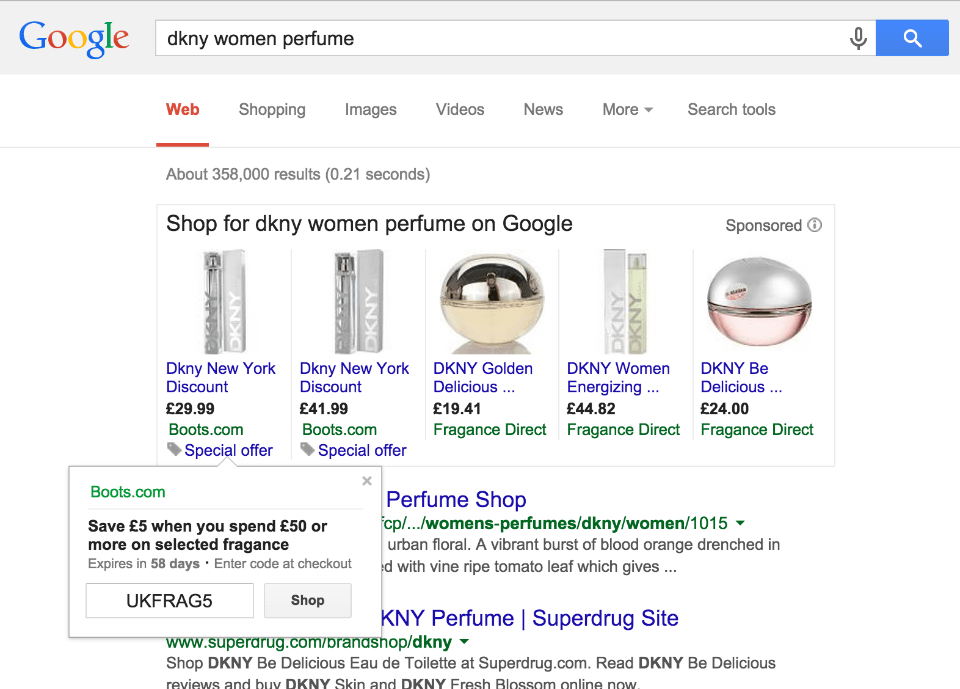Open the DKNY Women Energizing product link
The width and height of the screenshot is (960, 689).
(618, 377)
